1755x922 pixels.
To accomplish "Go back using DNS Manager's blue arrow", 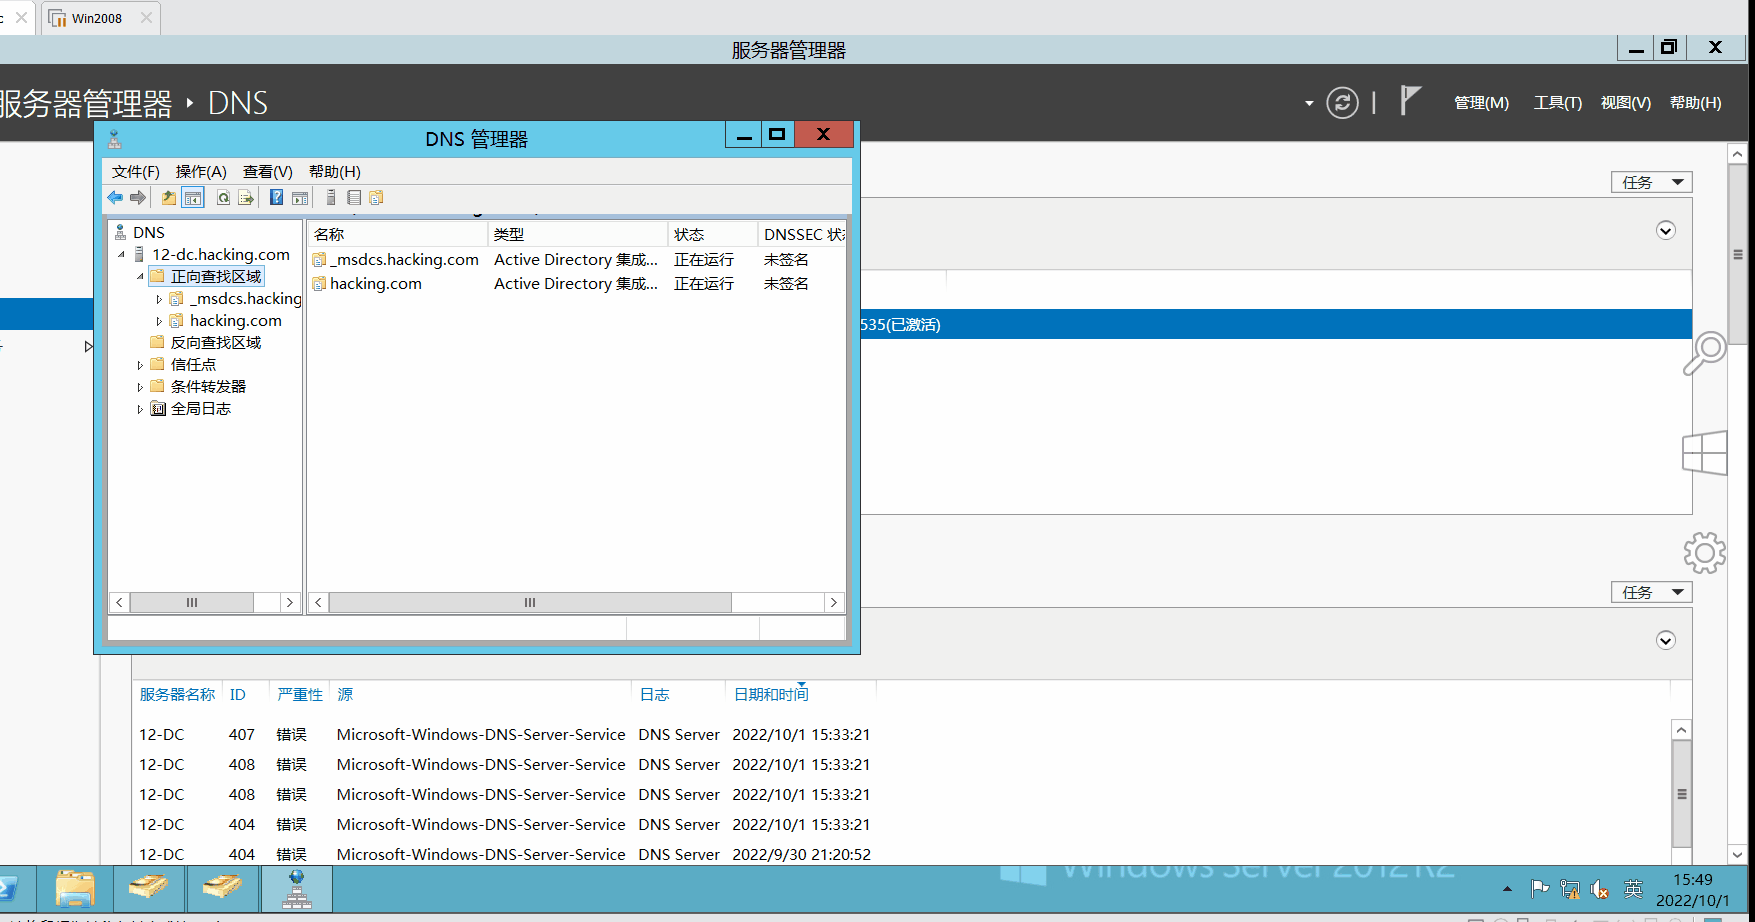I will [115, 198].
